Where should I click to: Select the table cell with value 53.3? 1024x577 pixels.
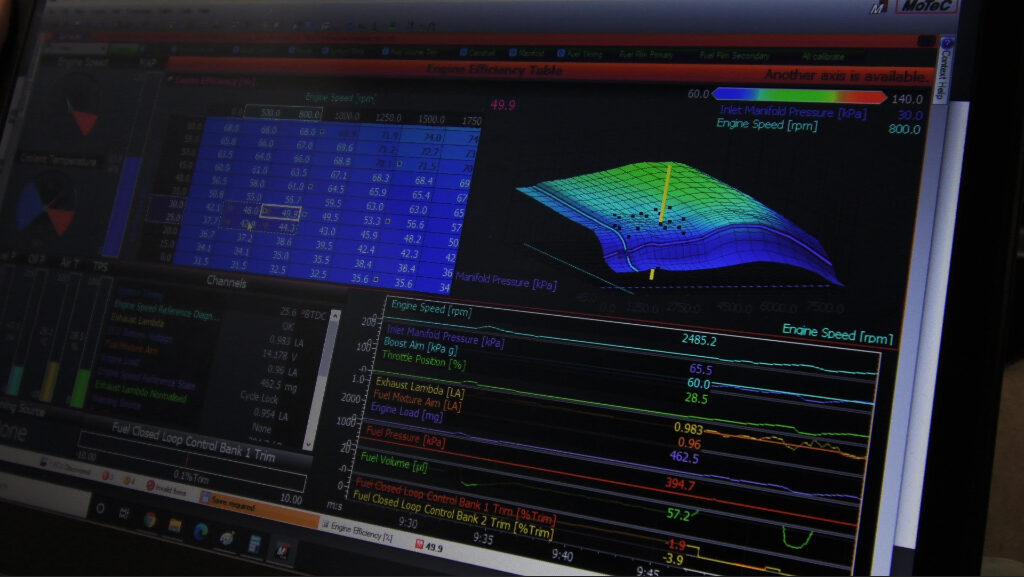pos(372,221)
